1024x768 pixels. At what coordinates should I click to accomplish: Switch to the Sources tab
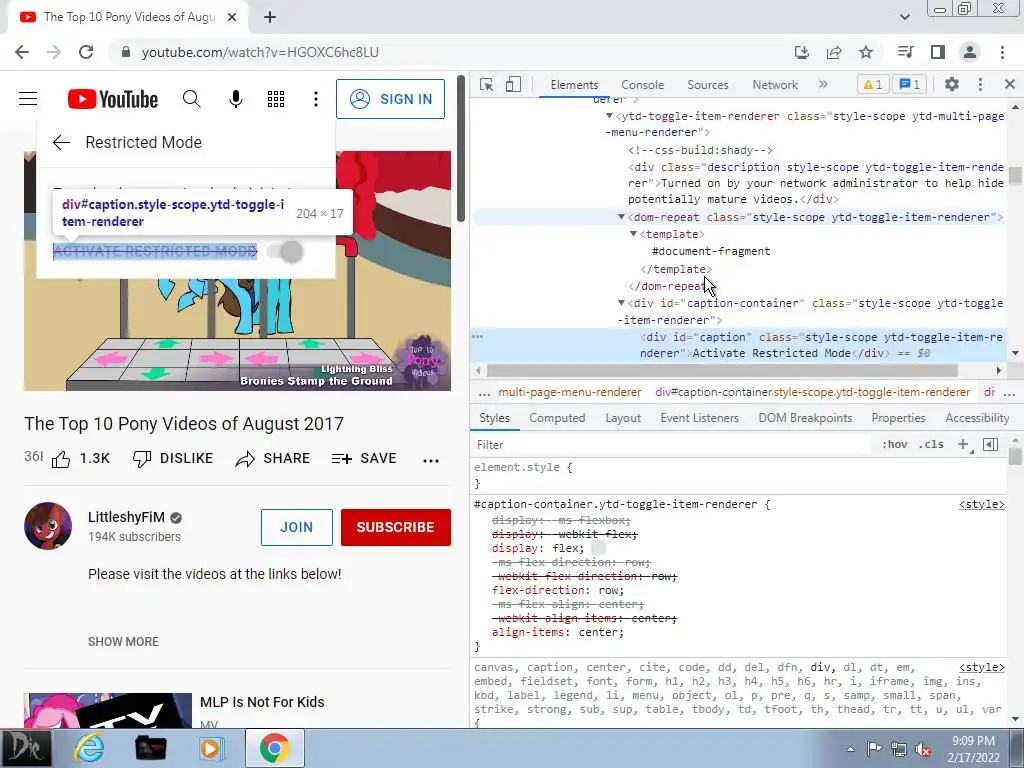(707, 85)
